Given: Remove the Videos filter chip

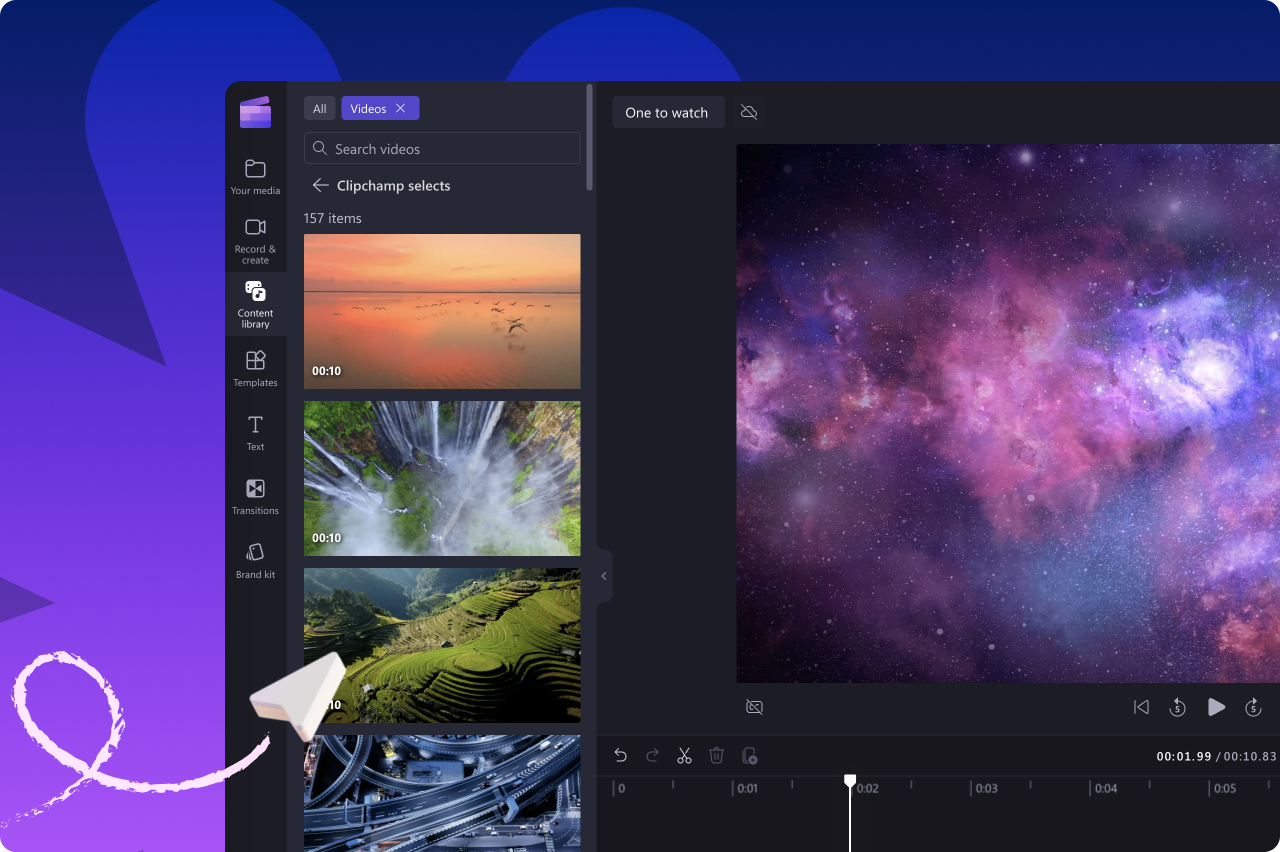Looking at the screenshot, I should [x=400, y=108].
